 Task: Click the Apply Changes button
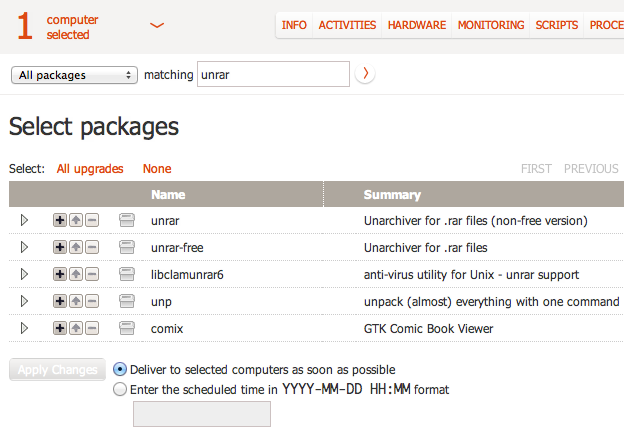click(58, 370)
